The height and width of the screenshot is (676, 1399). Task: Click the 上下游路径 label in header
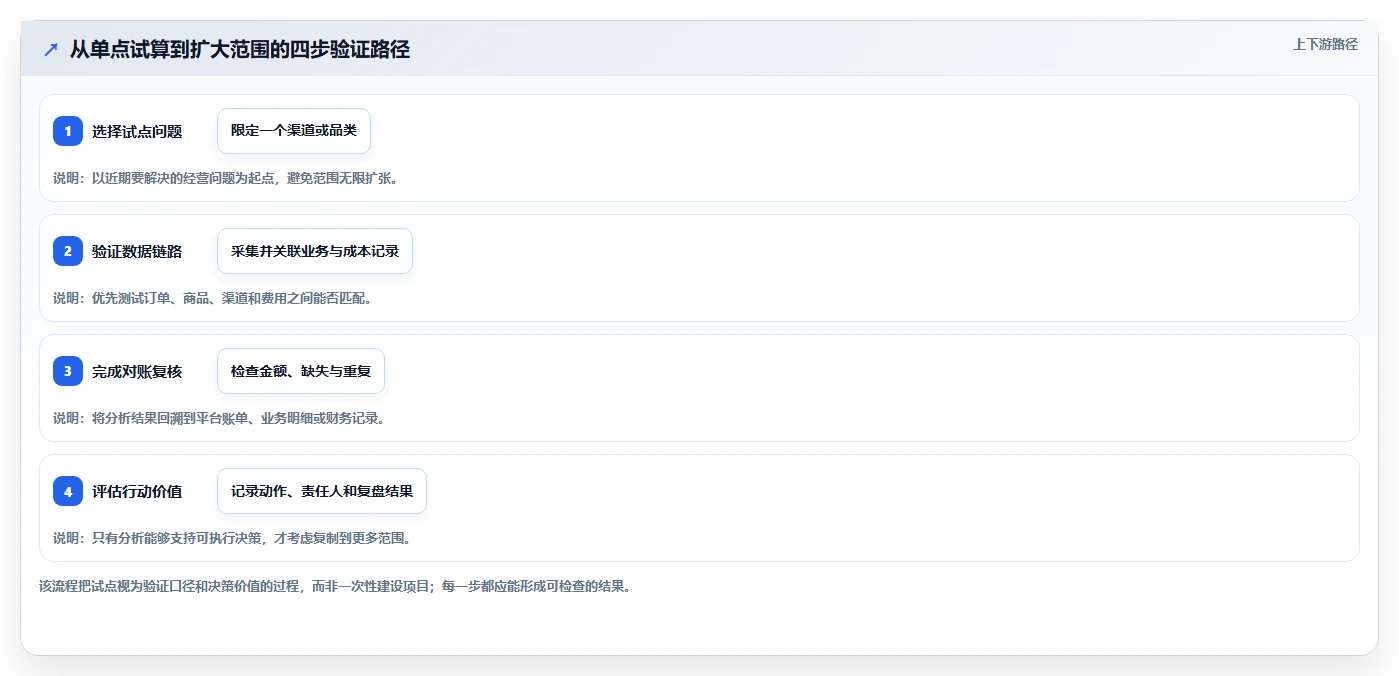(1325, 44)
